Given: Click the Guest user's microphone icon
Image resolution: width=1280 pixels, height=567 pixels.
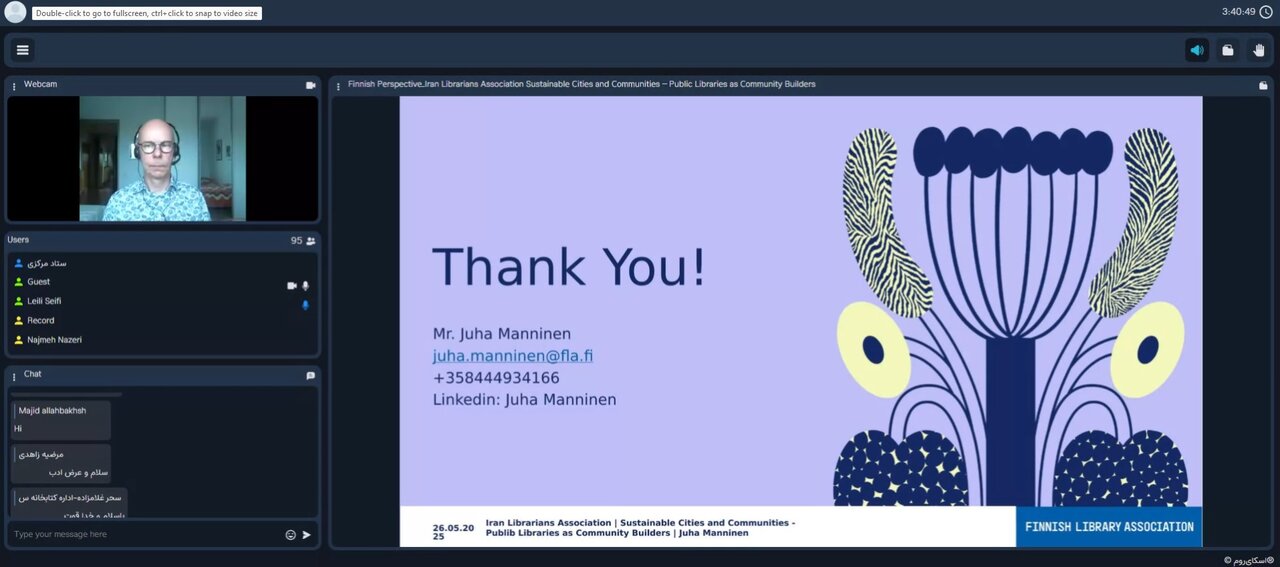Looking at the screenshot, I should [305, 286].
